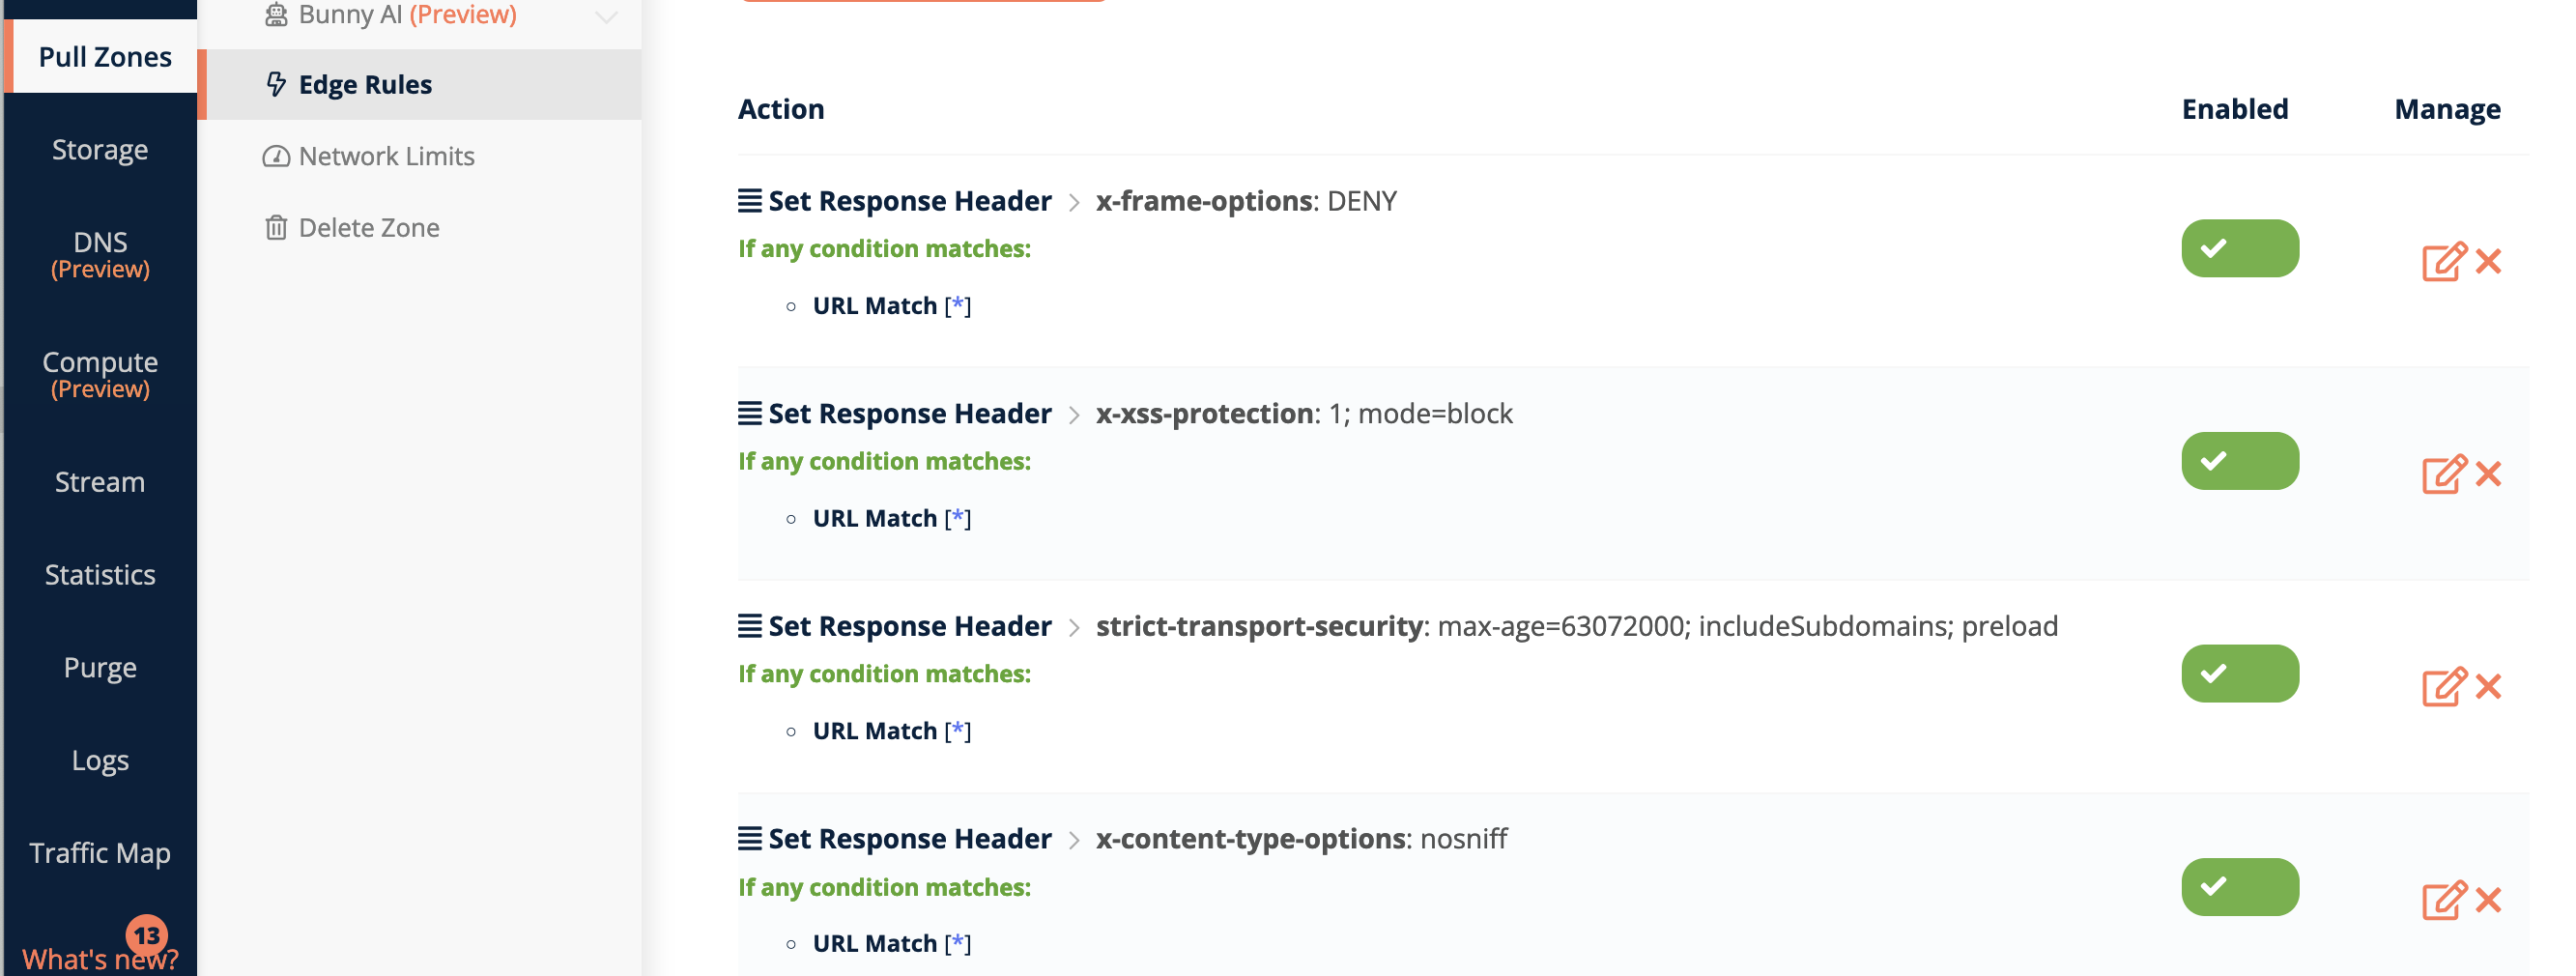
Task: Click the Delete Zone trash icon
Action: (x=276, y=227)
